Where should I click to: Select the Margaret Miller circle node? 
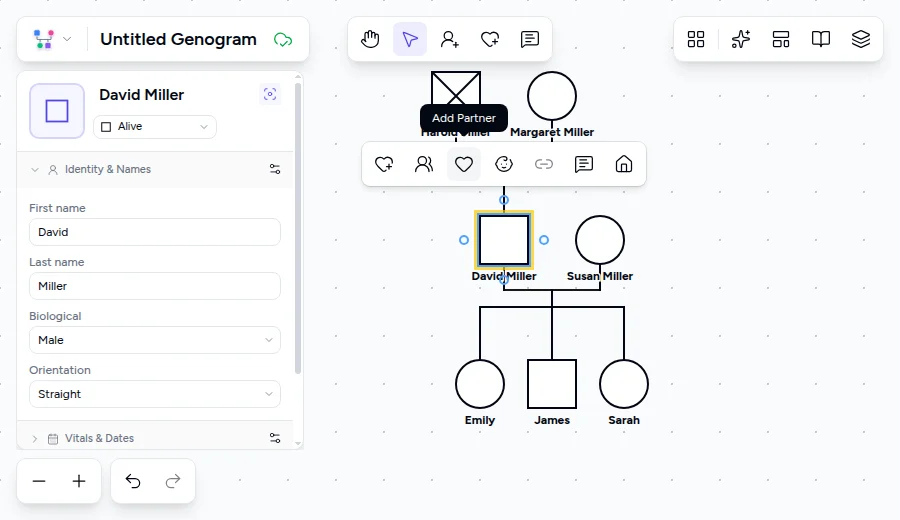552,96
